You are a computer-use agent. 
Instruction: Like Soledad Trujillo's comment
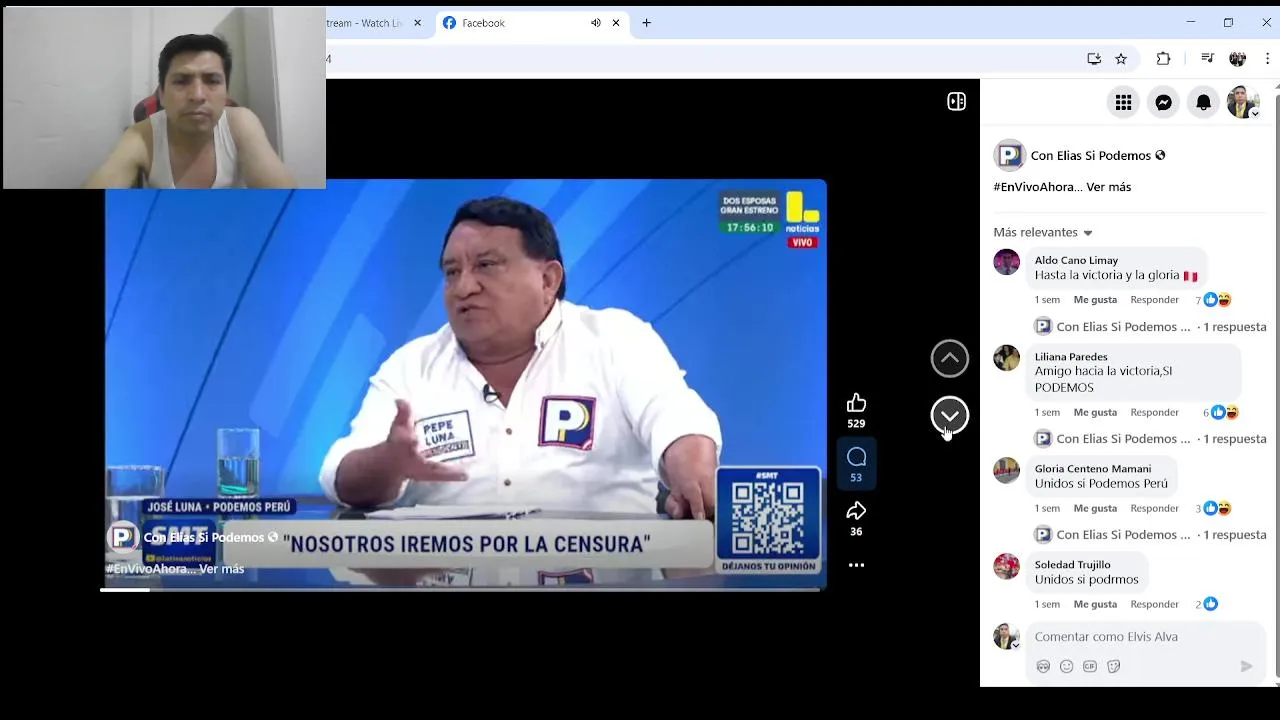1095,604
